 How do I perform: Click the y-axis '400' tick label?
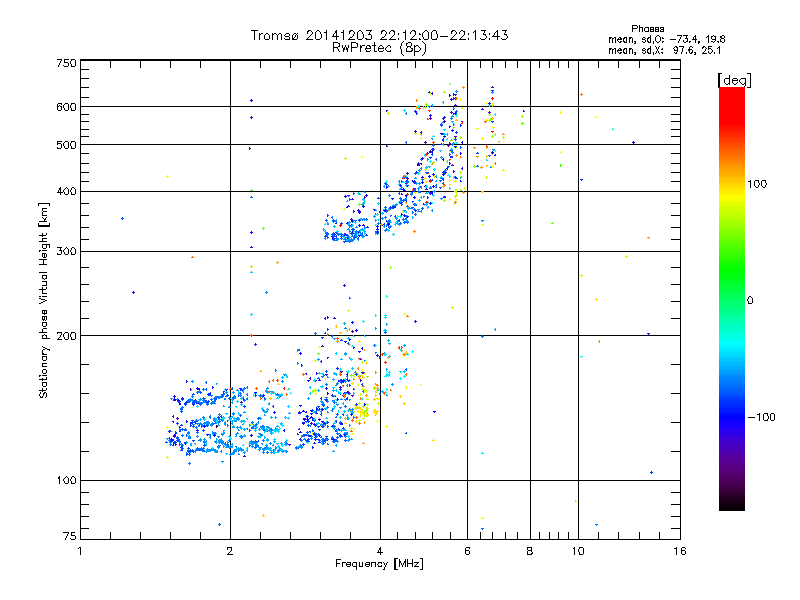tap(66, 192)
